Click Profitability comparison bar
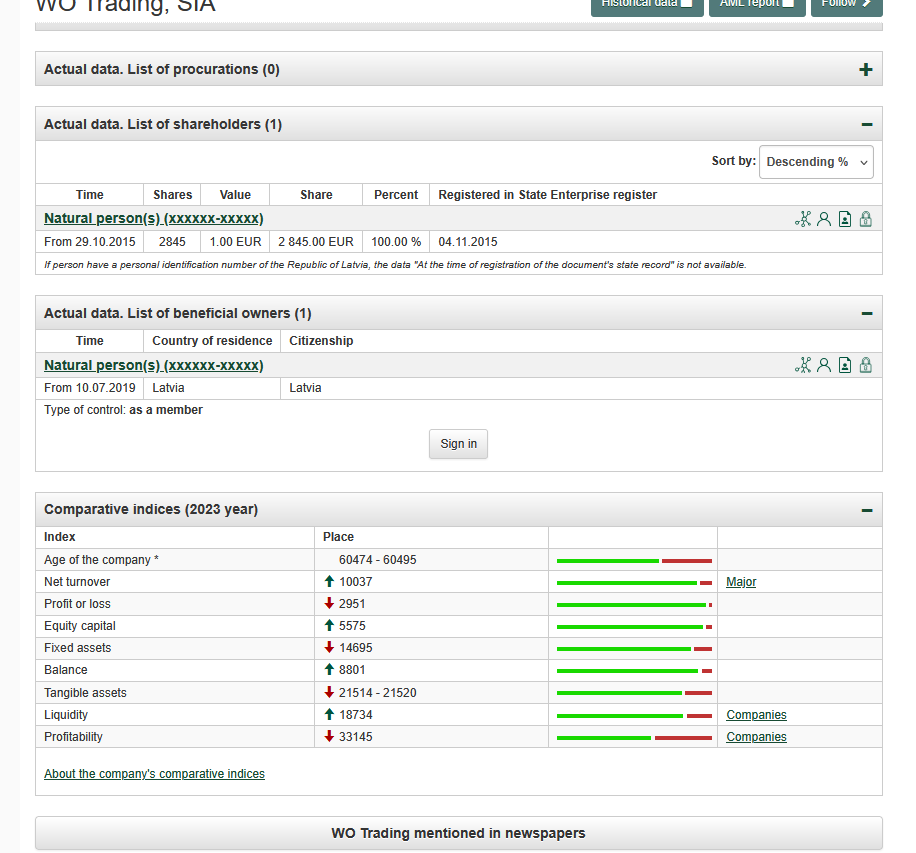Viewport: 916px width, 853px height. point(634,738)
